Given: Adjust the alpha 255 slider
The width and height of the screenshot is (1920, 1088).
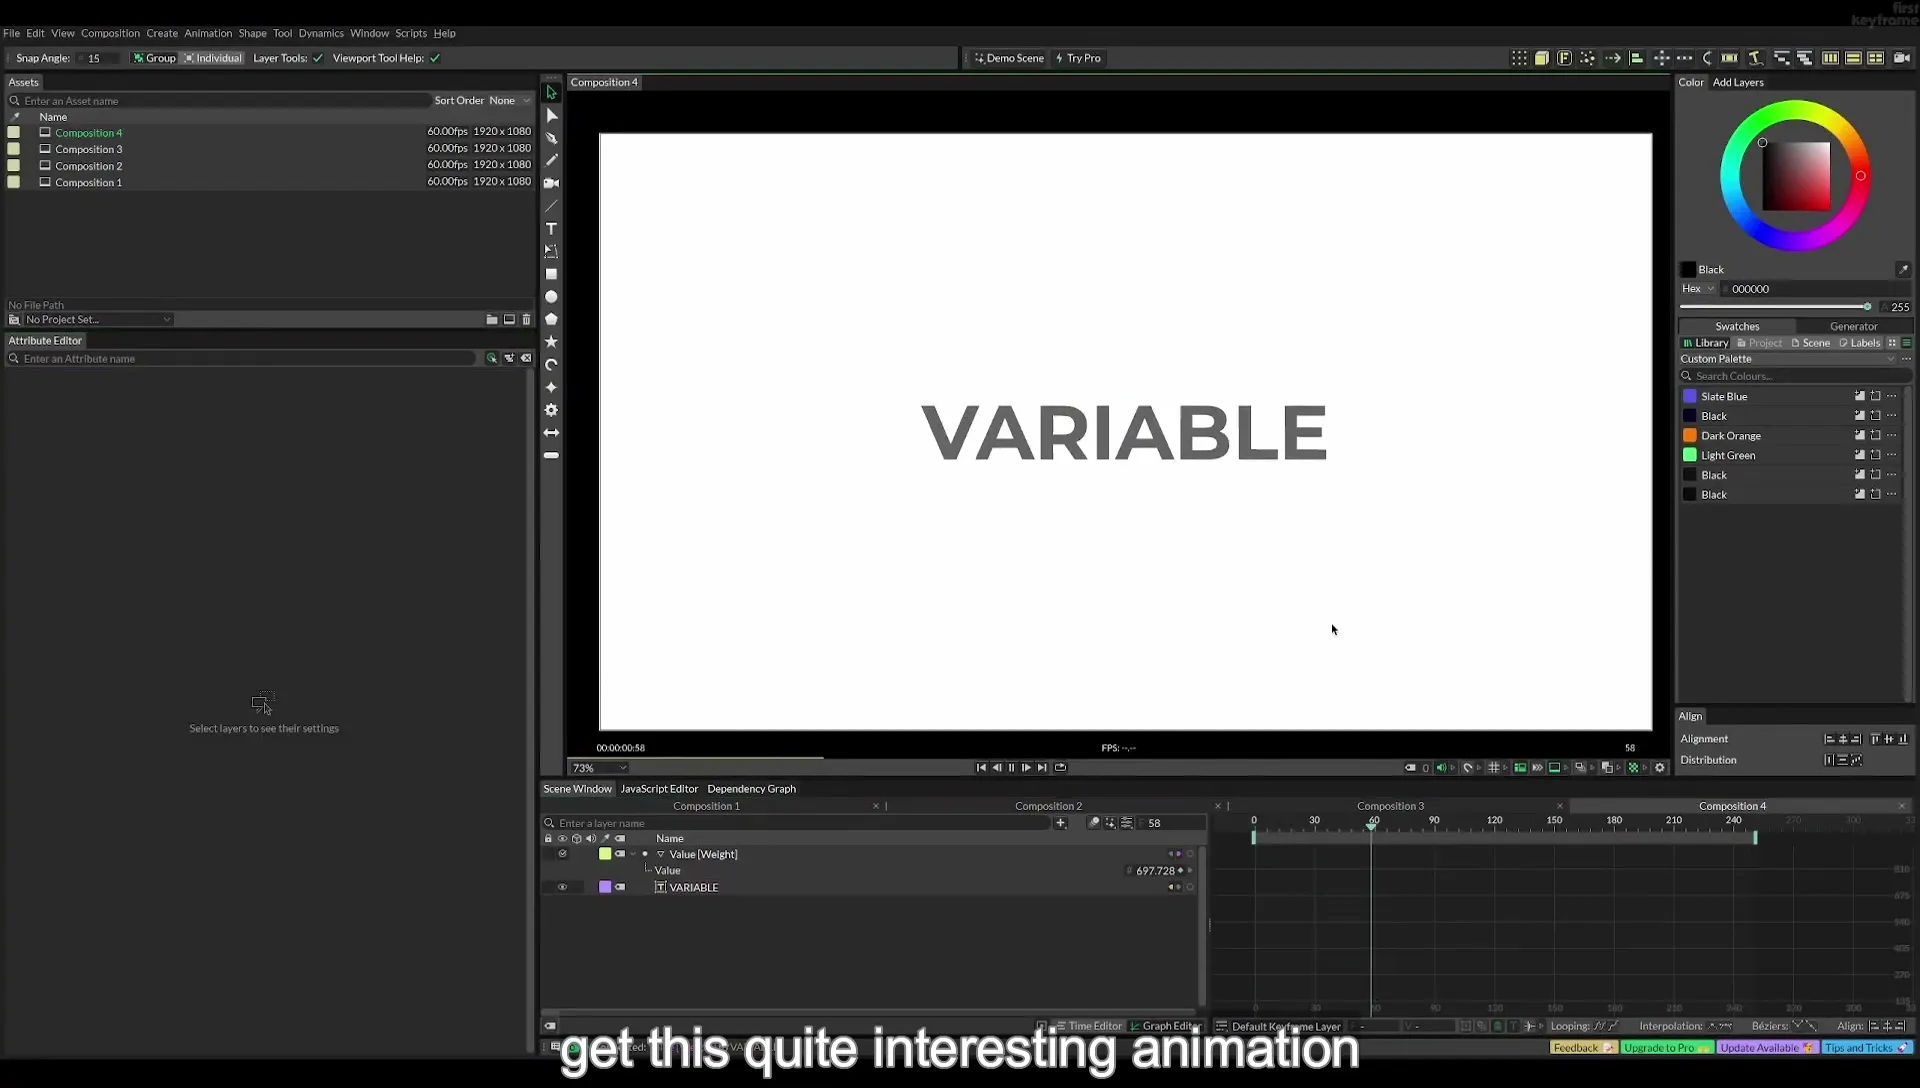Looking at the screenshot, I should click(1776, 307).
